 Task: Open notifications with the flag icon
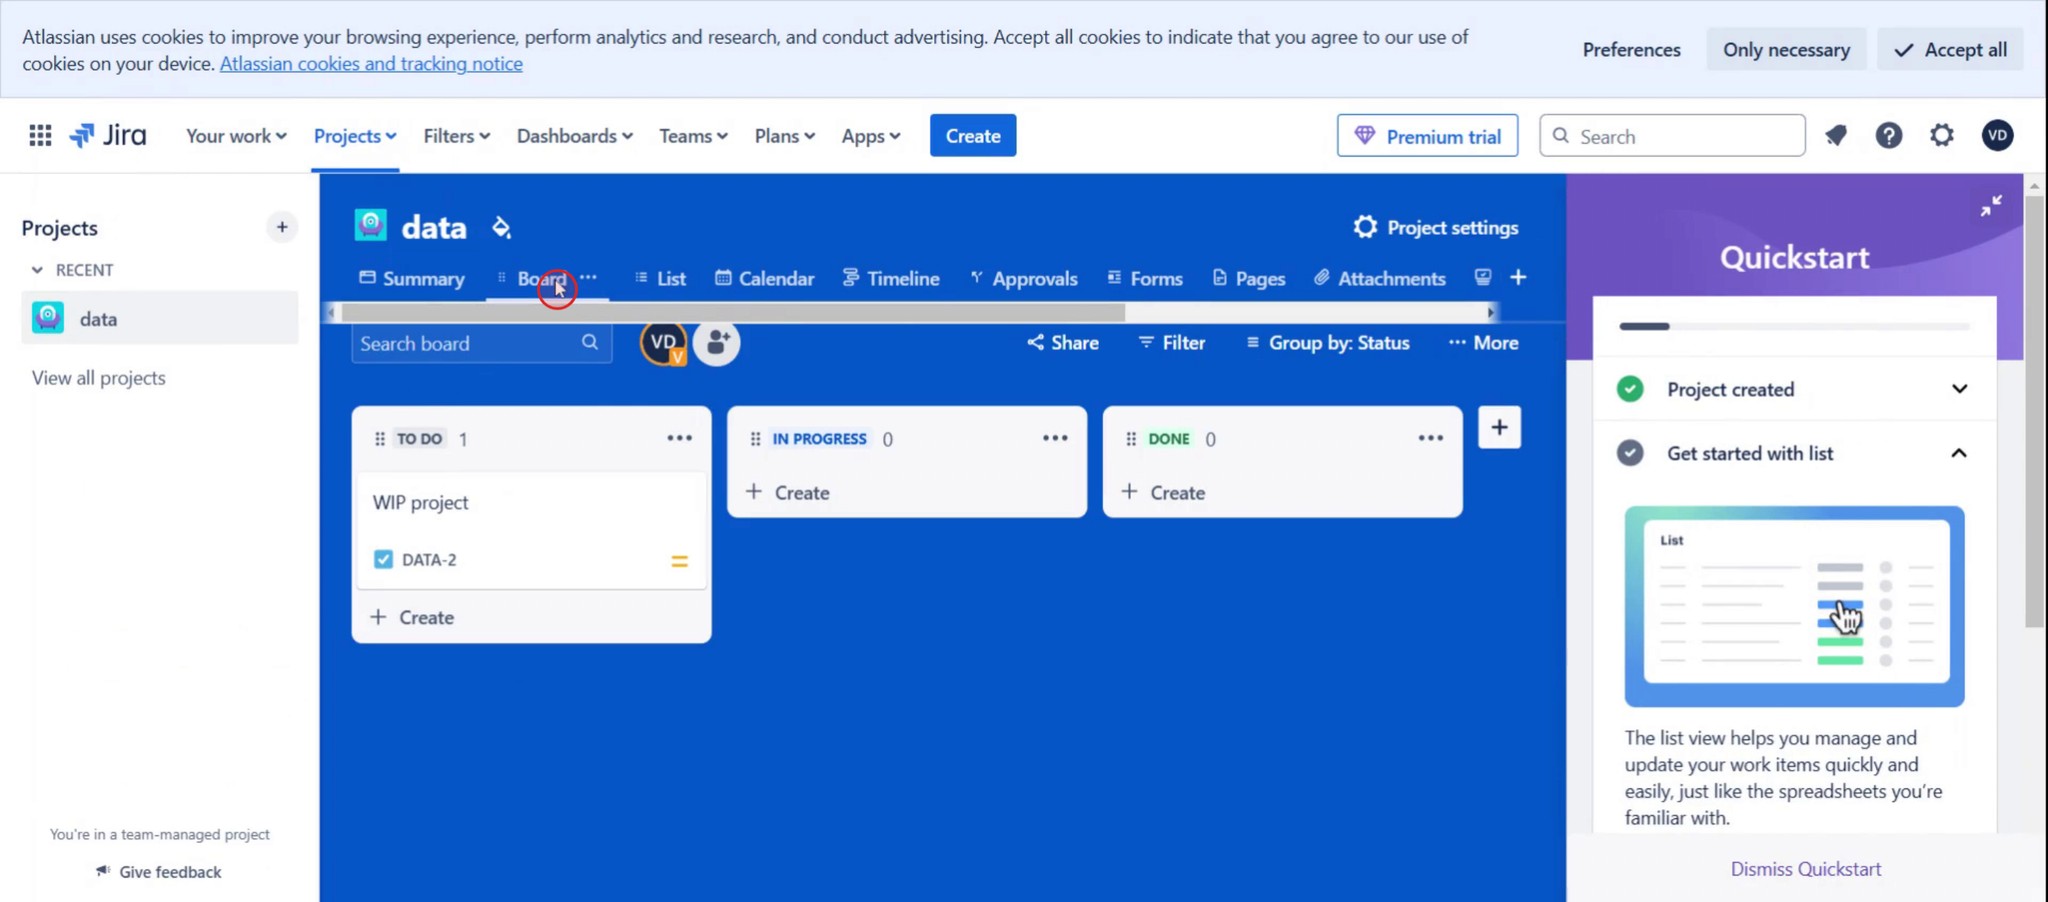click(x=1837, y=135)
